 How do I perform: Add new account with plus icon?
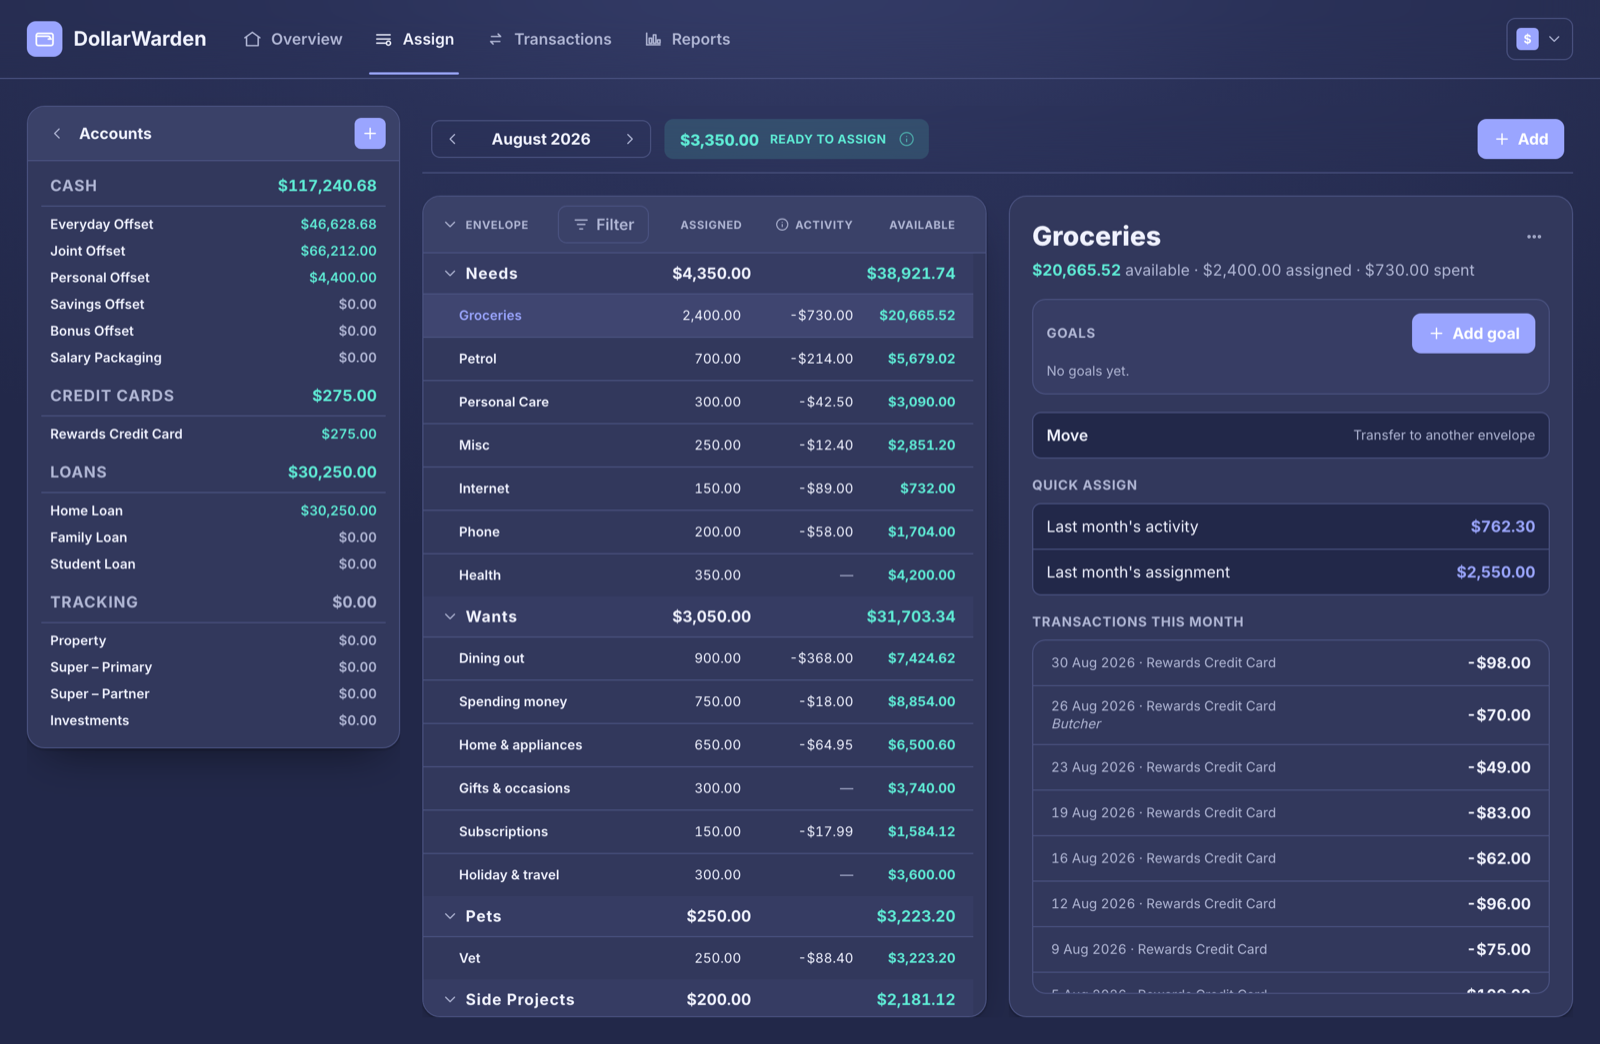pos(370,133)
